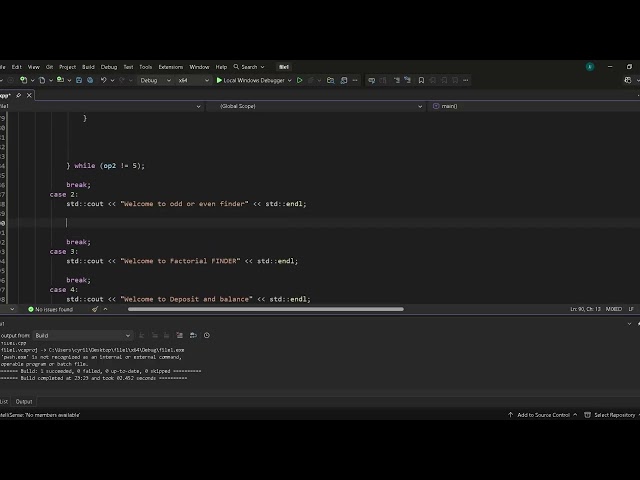This screenshot has width=640, height=480.
Task: Click the New Project icon
Action: (24, 80)
